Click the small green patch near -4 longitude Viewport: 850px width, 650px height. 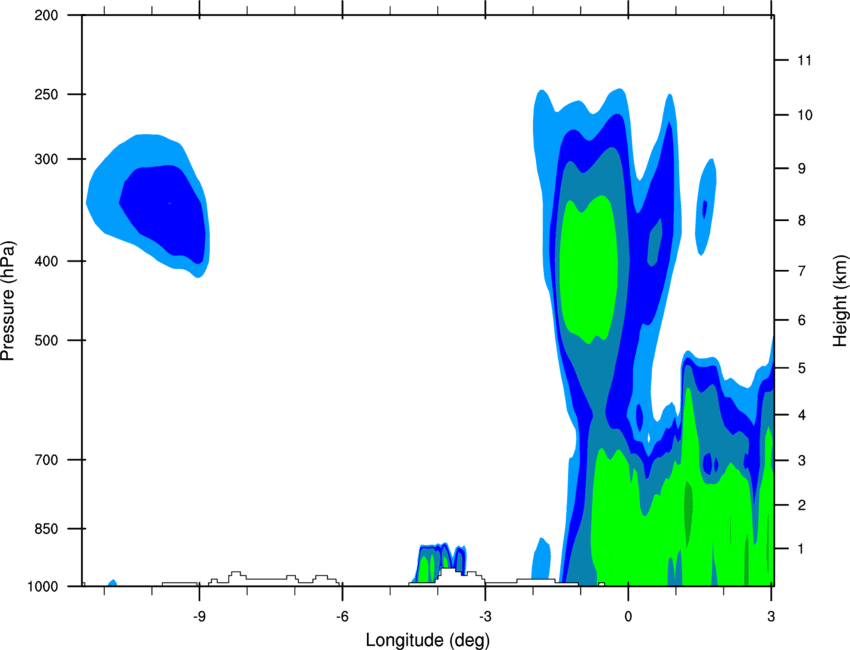tap(424, 567)
